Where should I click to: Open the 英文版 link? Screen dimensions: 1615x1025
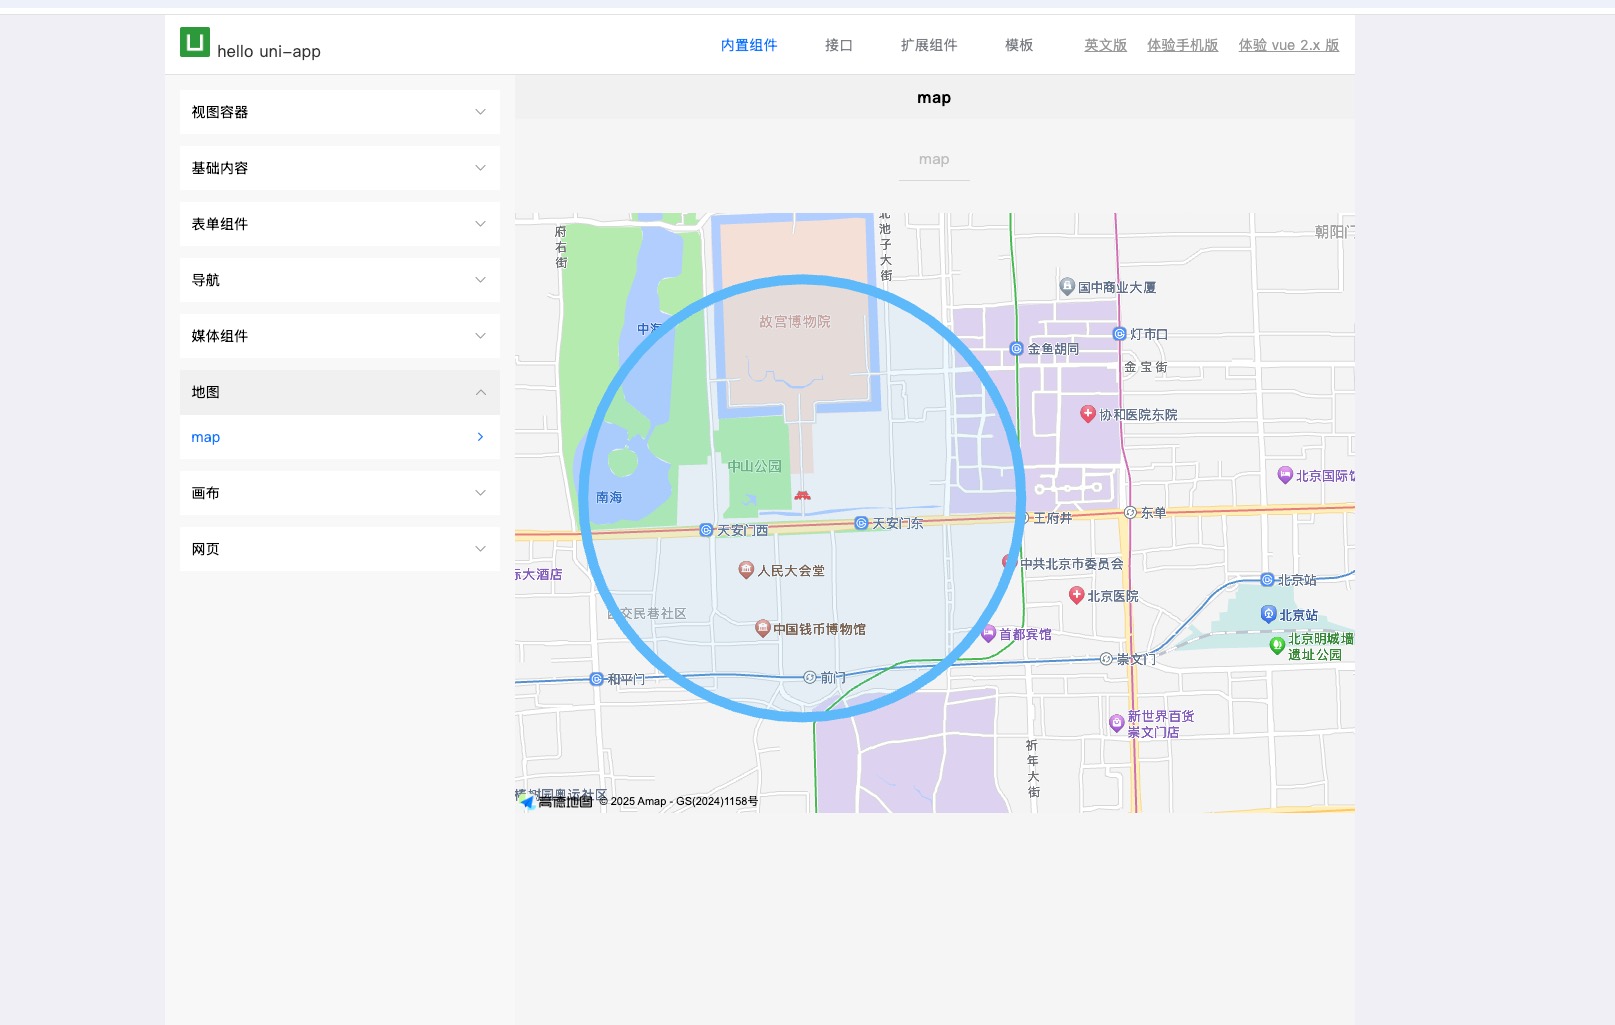coord(1106,45)
